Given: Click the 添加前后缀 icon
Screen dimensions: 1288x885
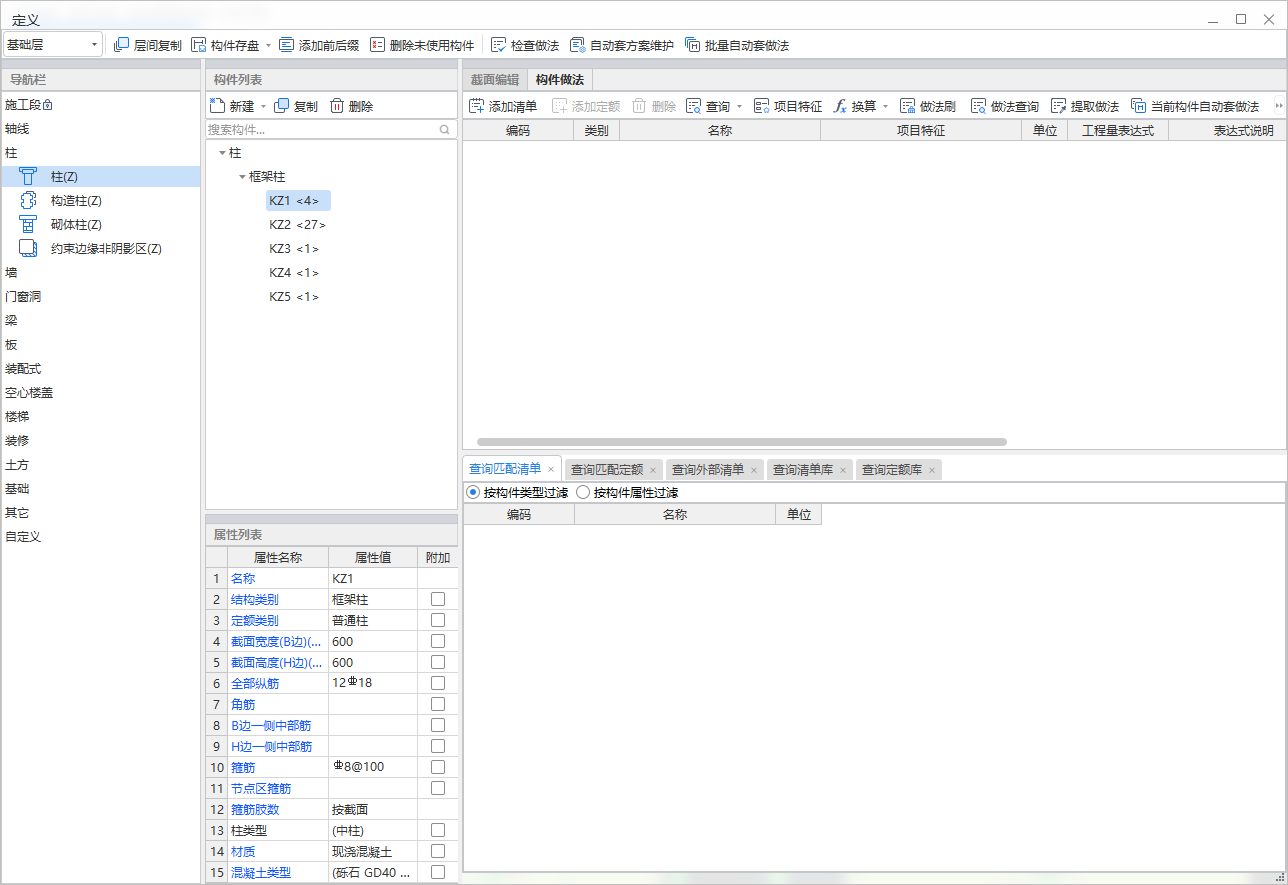Looking at the screenshot, I should (x=287, y=45).
